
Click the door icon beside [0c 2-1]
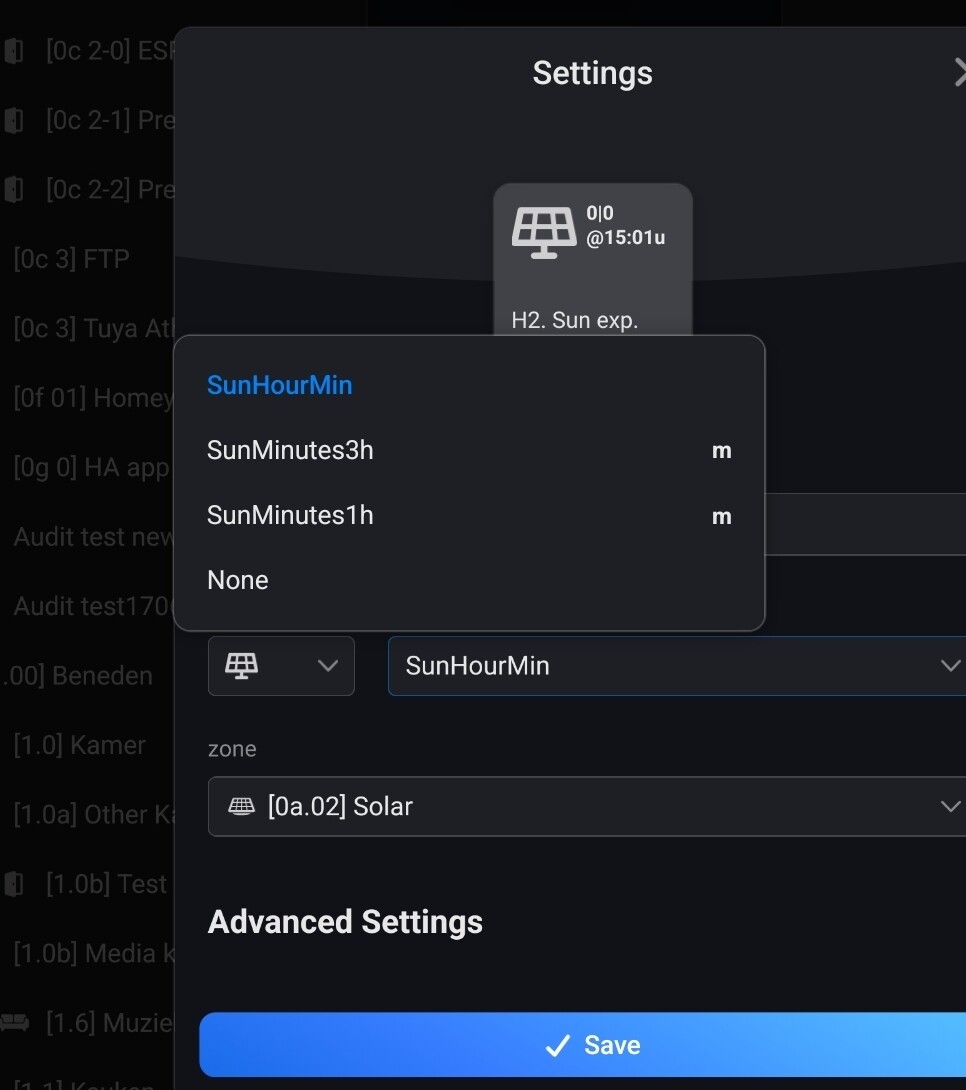[x=14, y=121]
